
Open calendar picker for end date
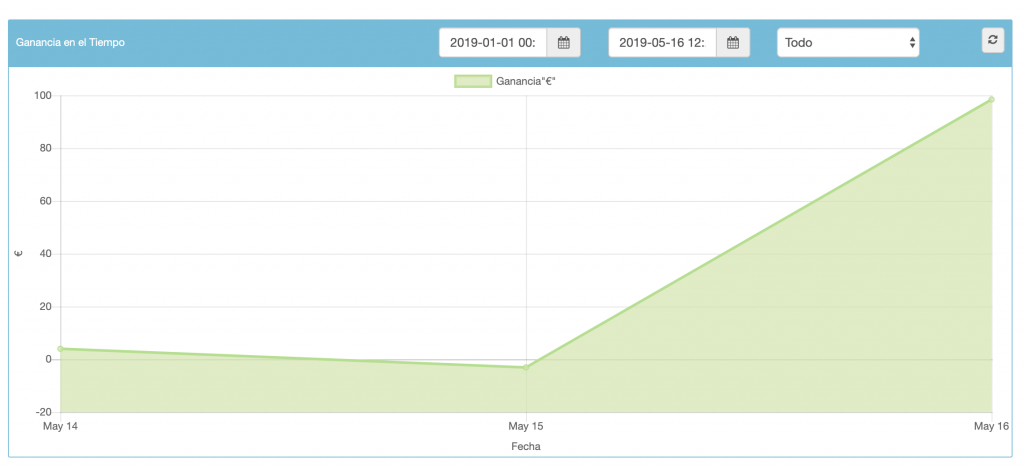point(733,42)
